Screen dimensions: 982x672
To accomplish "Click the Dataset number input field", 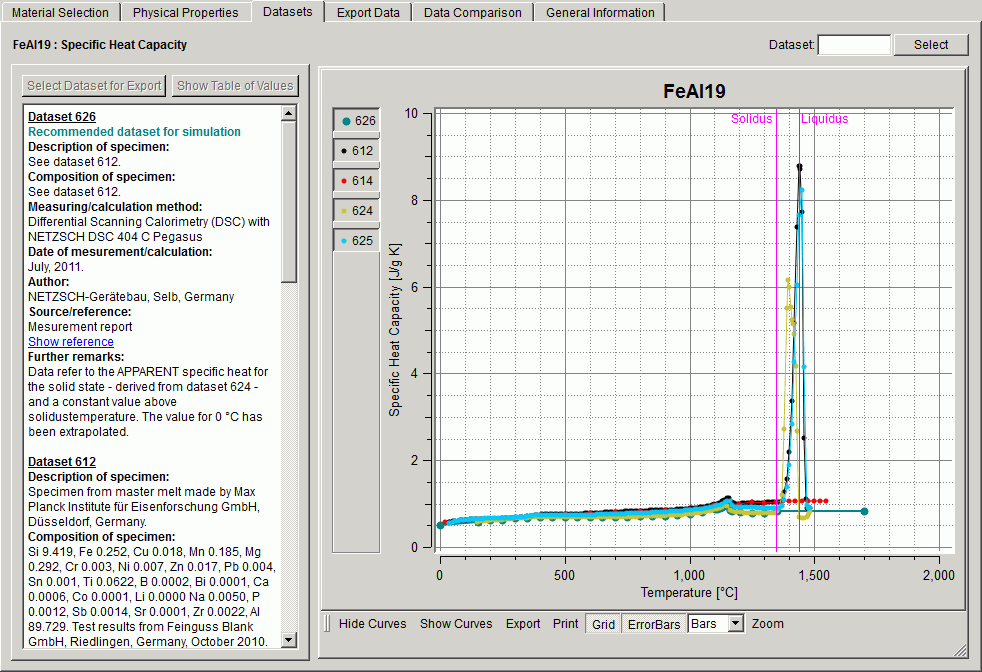I will pyautogui.click(x=854, y=45).
